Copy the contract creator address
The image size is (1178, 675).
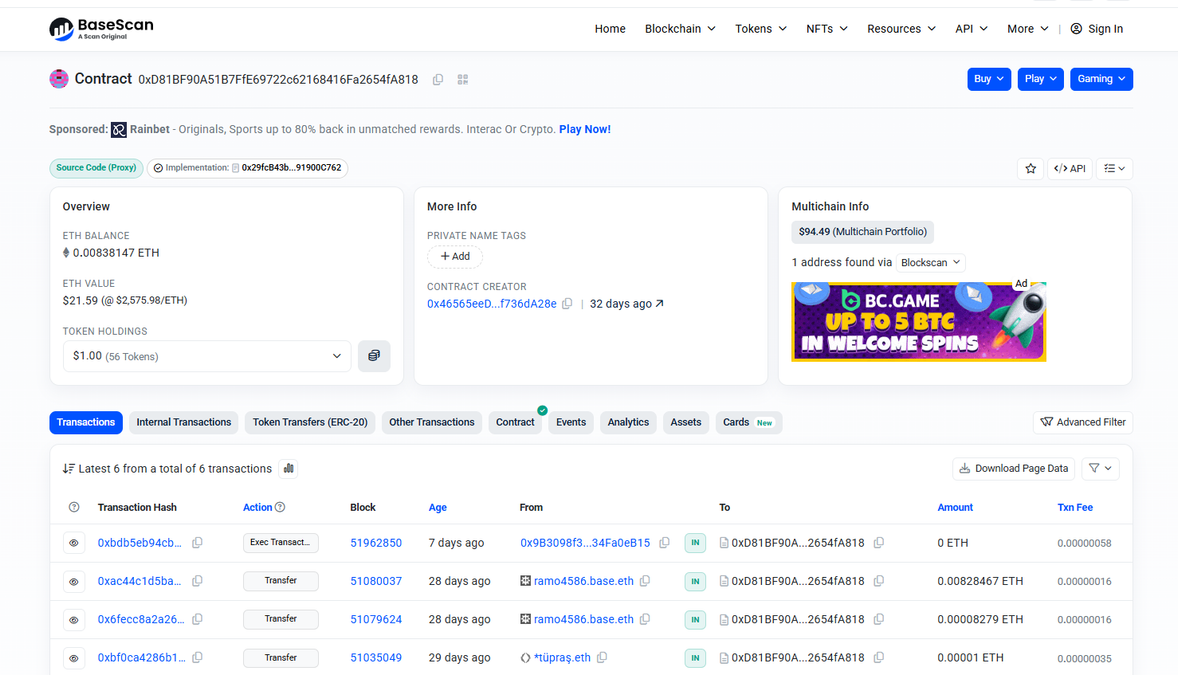click(x=567, y=304)
